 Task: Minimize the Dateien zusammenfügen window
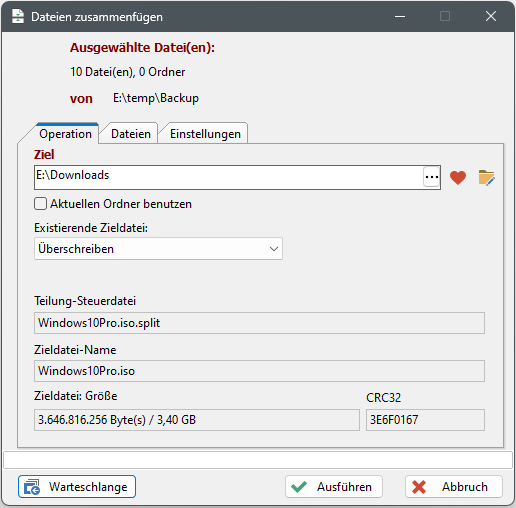coord(400,16)
